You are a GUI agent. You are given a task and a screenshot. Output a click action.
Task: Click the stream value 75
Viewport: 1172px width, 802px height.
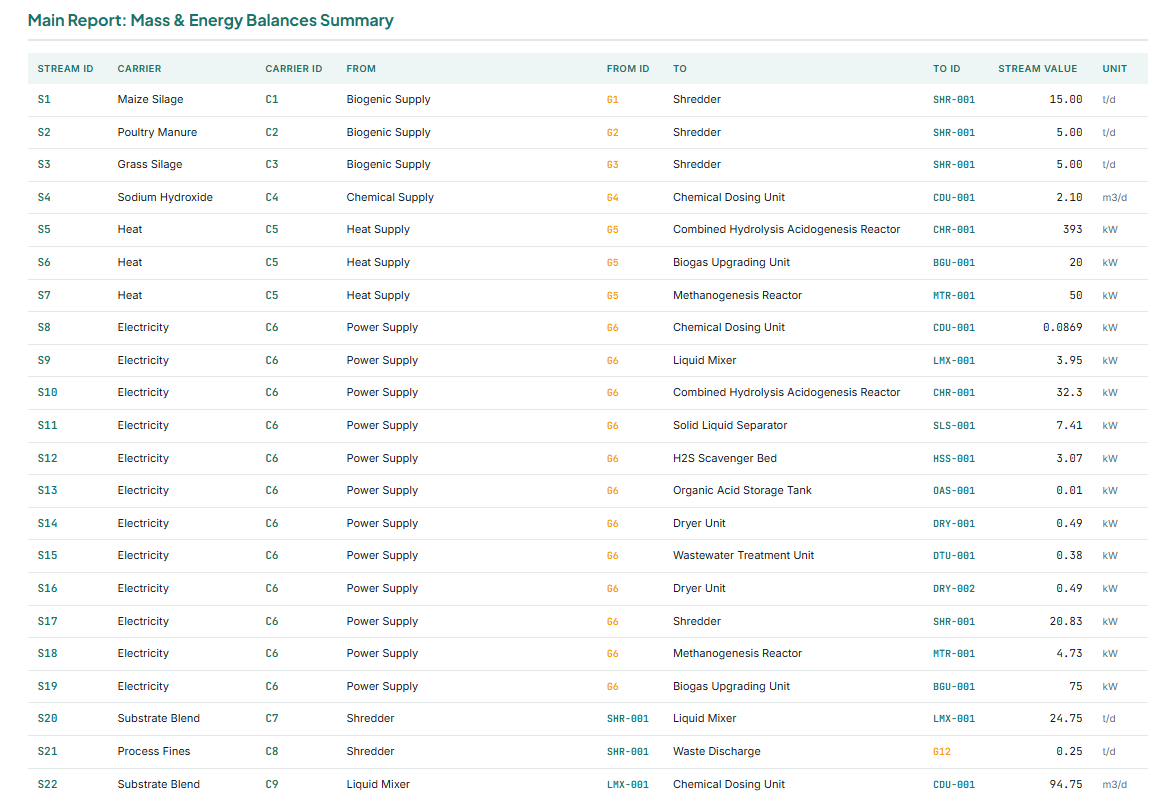1076,686
